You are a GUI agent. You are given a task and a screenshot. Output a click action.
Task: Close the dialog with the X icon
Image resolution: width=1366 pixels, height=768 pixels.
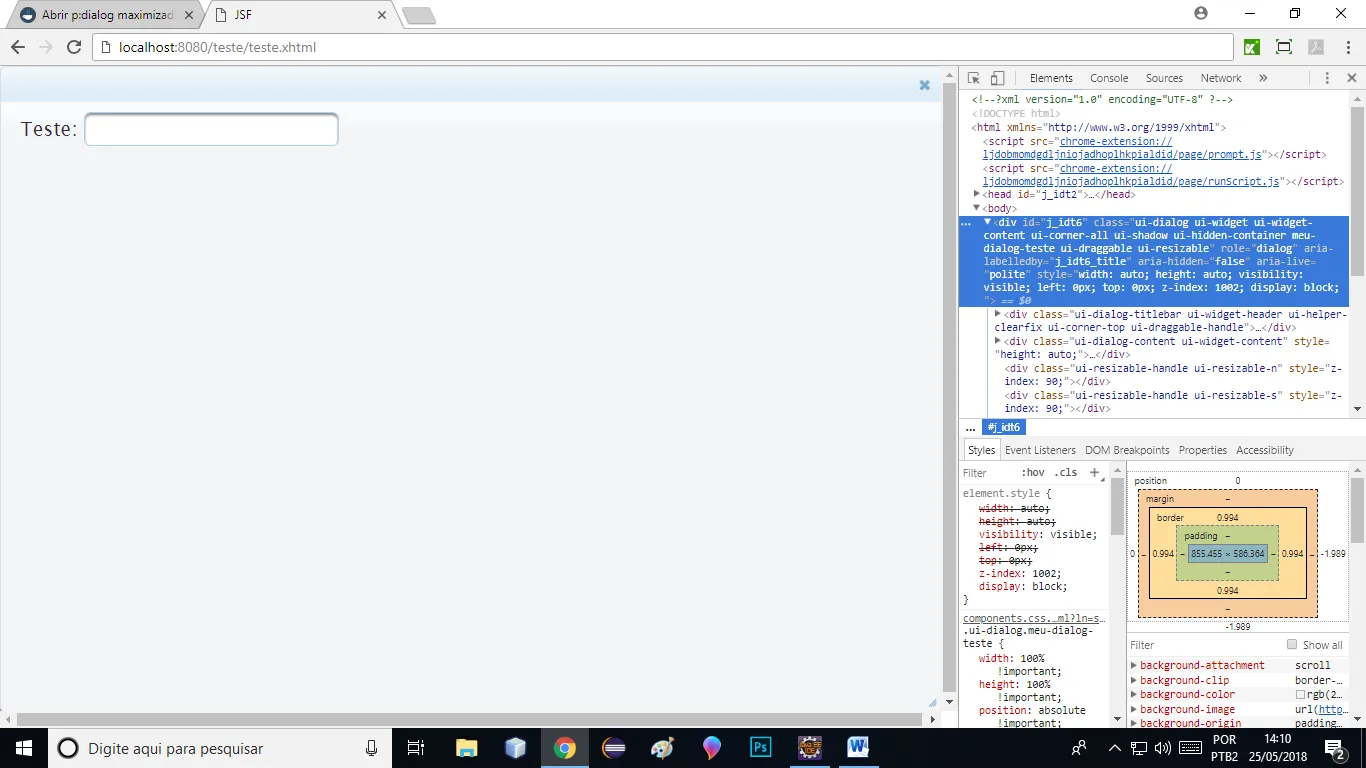[925, 86]
